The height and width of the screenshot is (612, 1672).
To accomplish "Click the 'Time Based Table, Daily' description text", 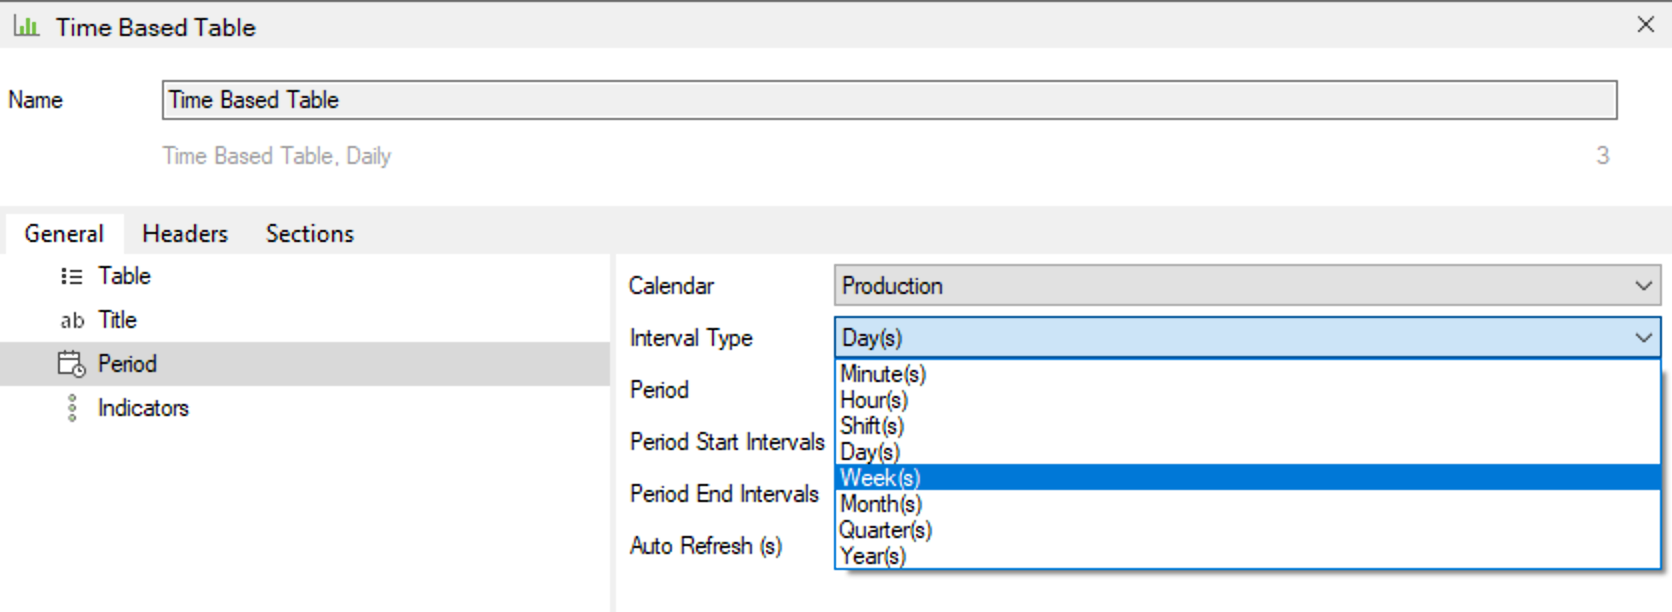I will click(x=277, y=156).
